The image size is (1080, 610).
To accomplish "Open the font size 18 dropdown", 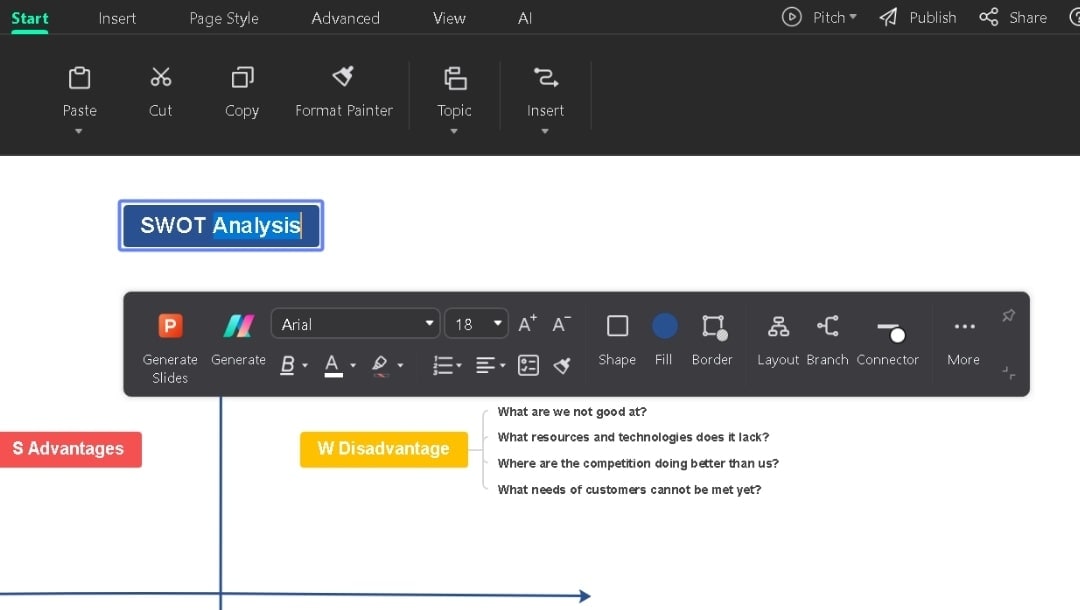I will pyautogui.click(x=477, y=324).
